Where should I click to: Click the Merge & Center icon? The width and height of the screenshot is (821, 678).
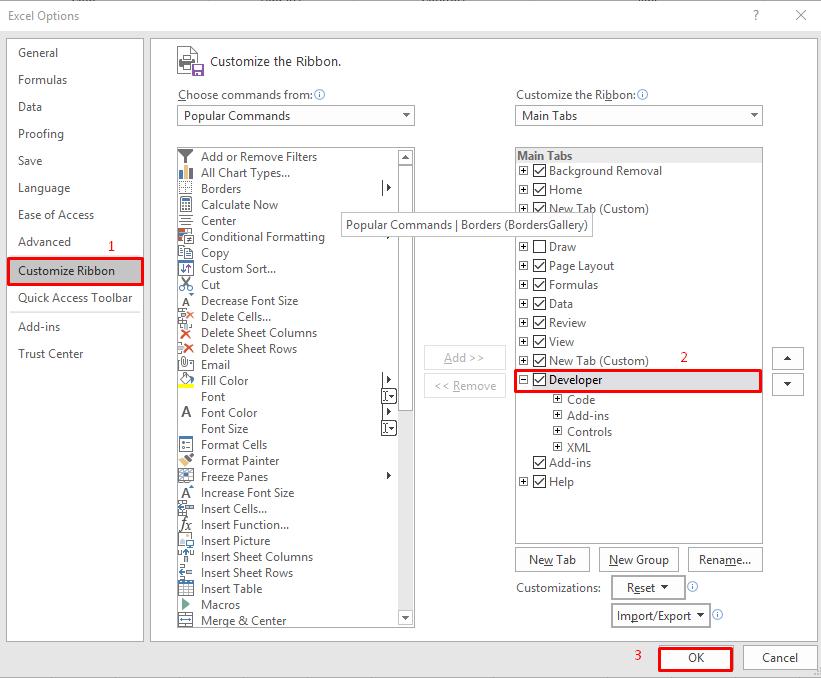pos(187,621)
